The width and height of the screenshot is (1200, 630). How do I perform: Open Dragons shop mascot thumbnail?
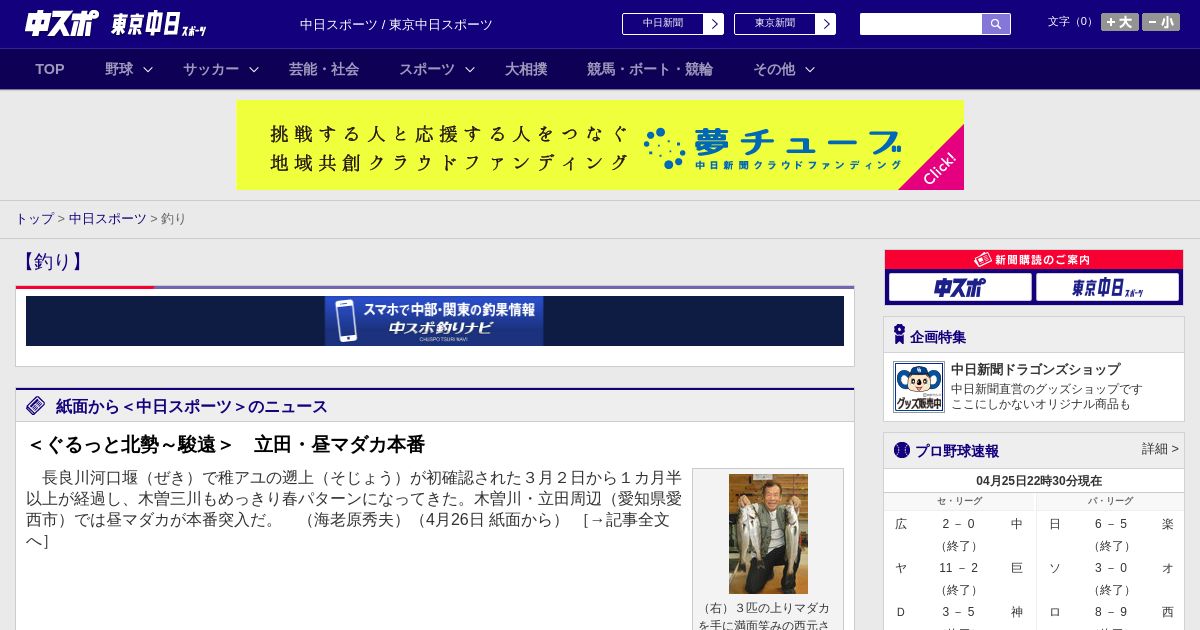click(919, 387)
